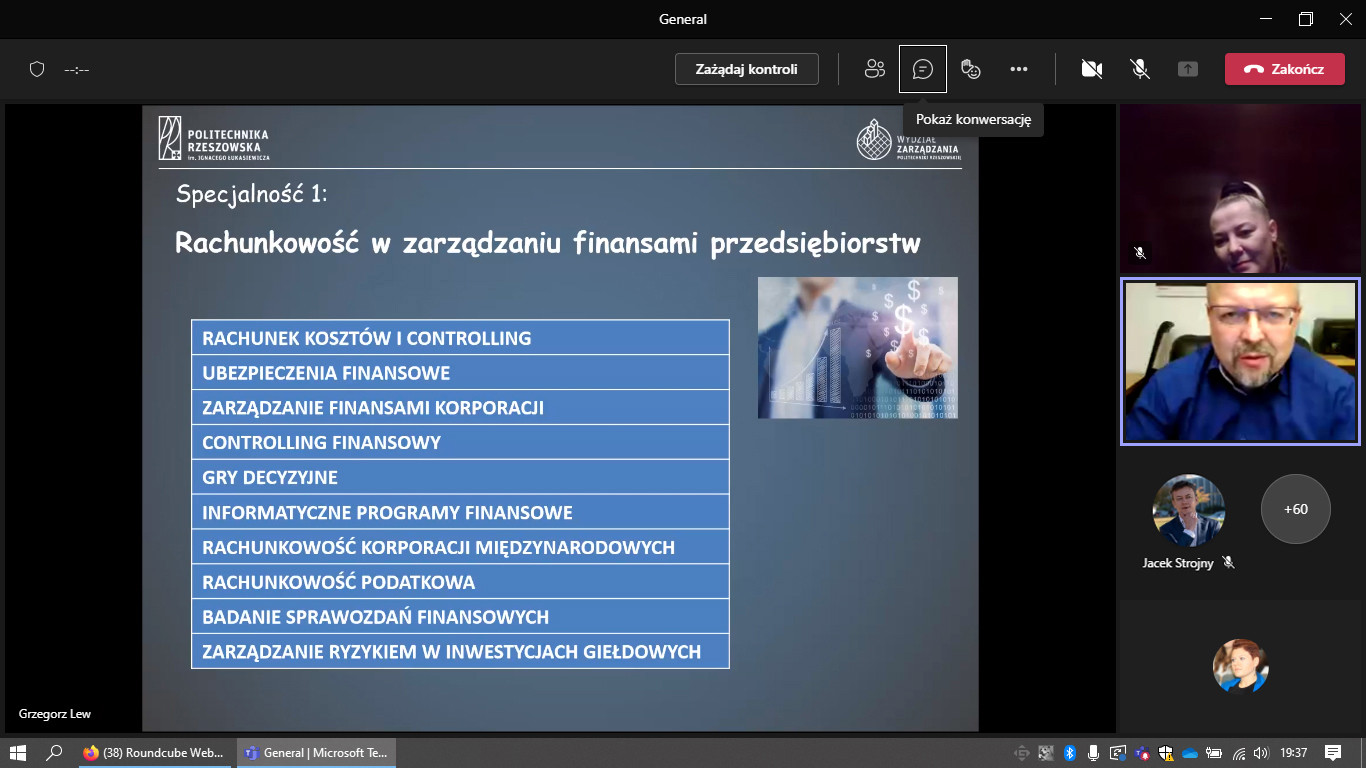Open the volume control in the system tray

(x=1261, y=753)
